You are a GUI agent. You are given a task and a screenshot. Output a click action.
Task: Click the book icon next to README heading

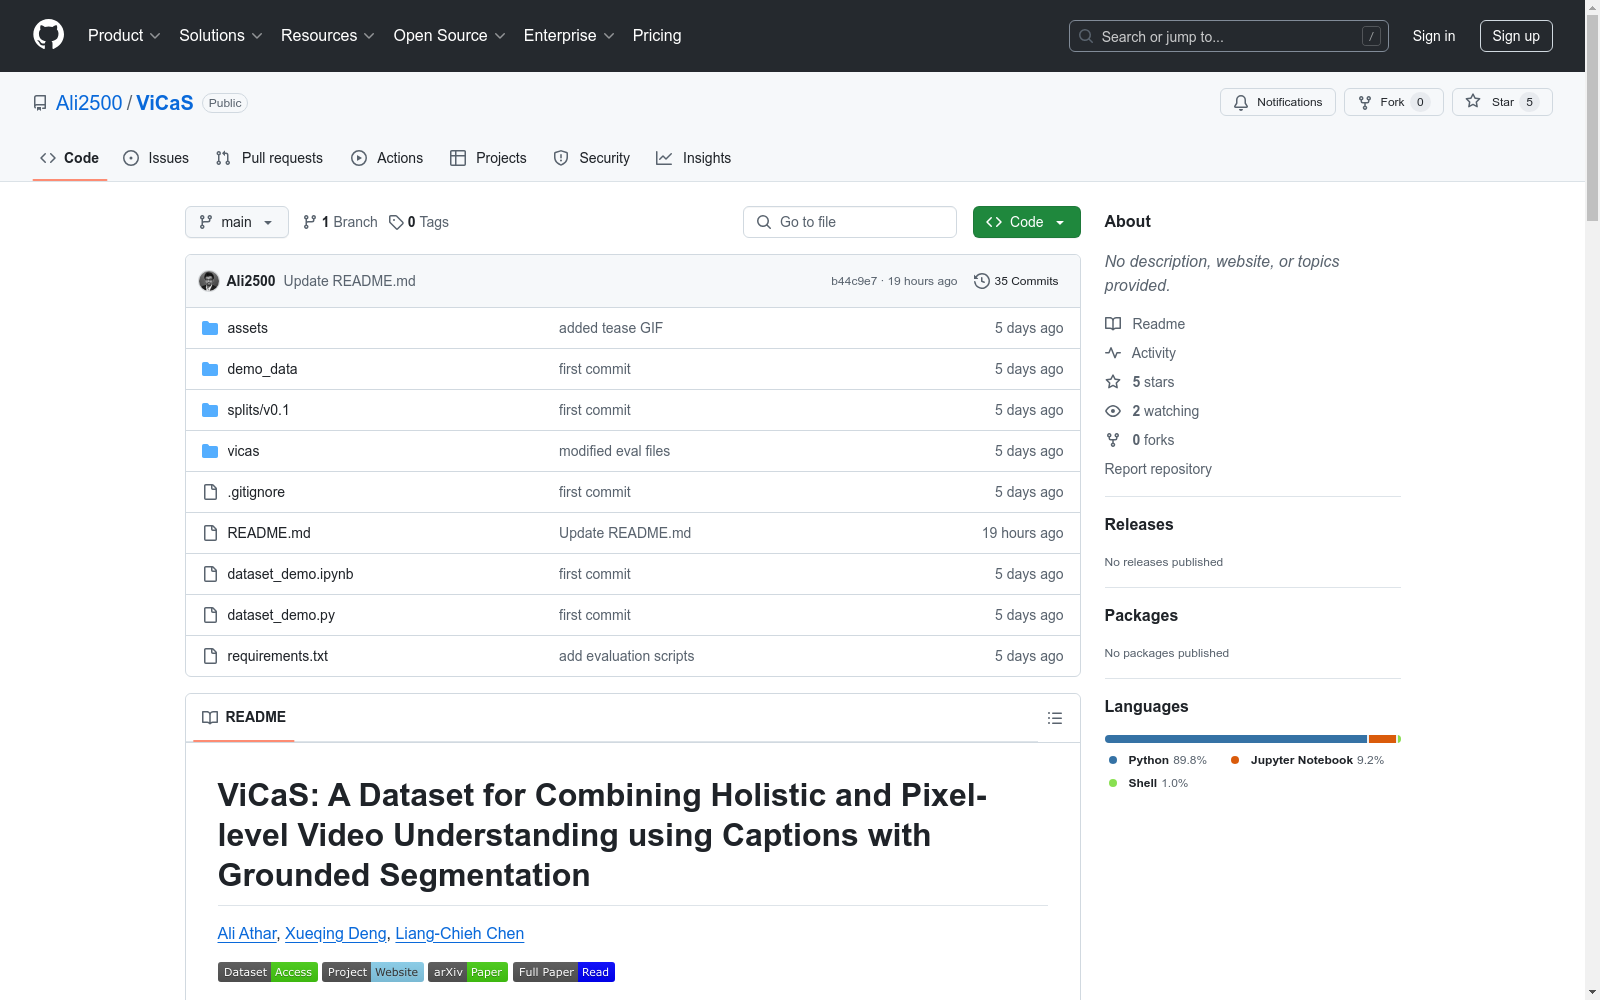point(210,717)
